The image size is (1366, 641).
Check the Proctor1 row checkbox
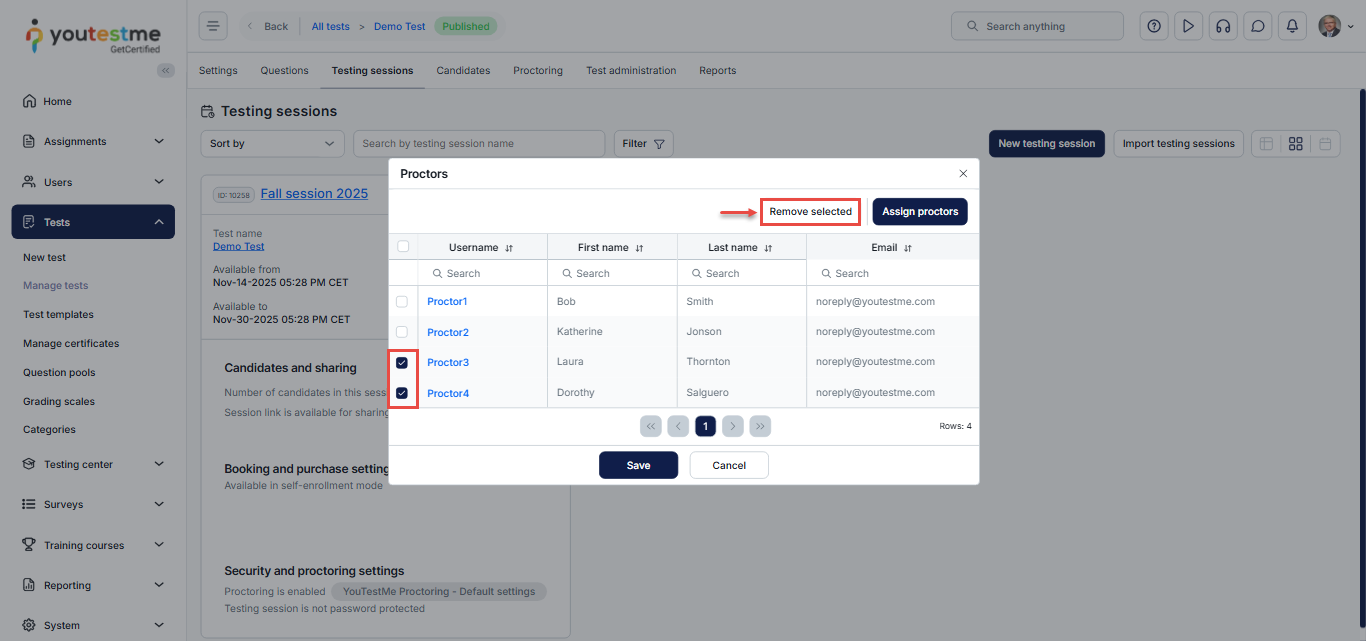click(x=402, y=301)
